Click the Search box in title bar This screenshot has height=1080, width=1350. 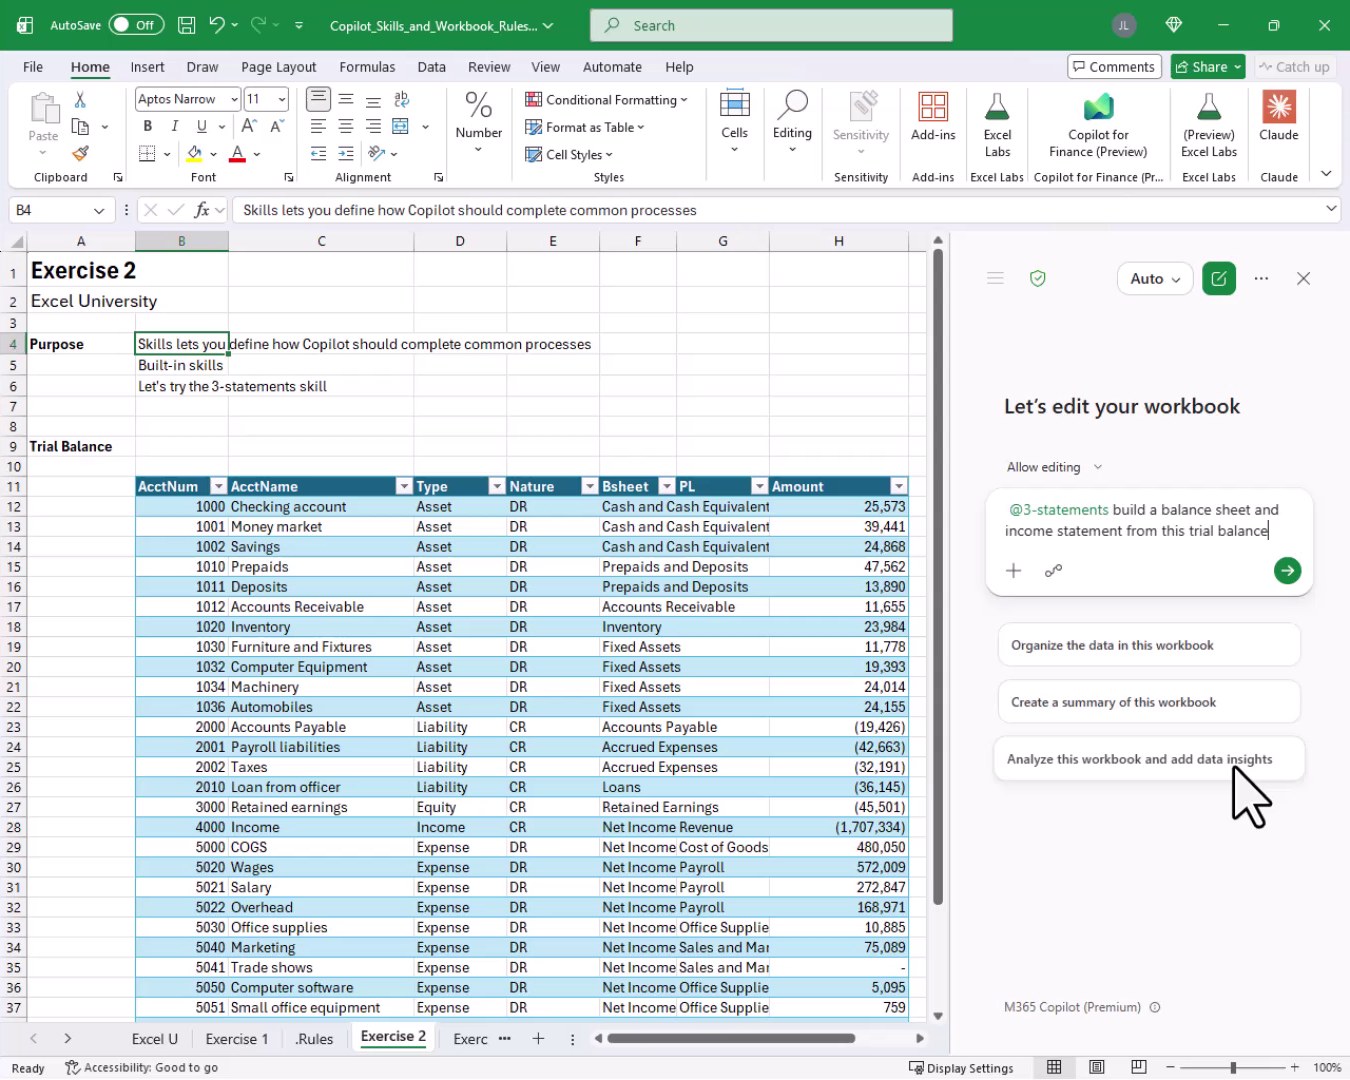click(x=771, y=25)
